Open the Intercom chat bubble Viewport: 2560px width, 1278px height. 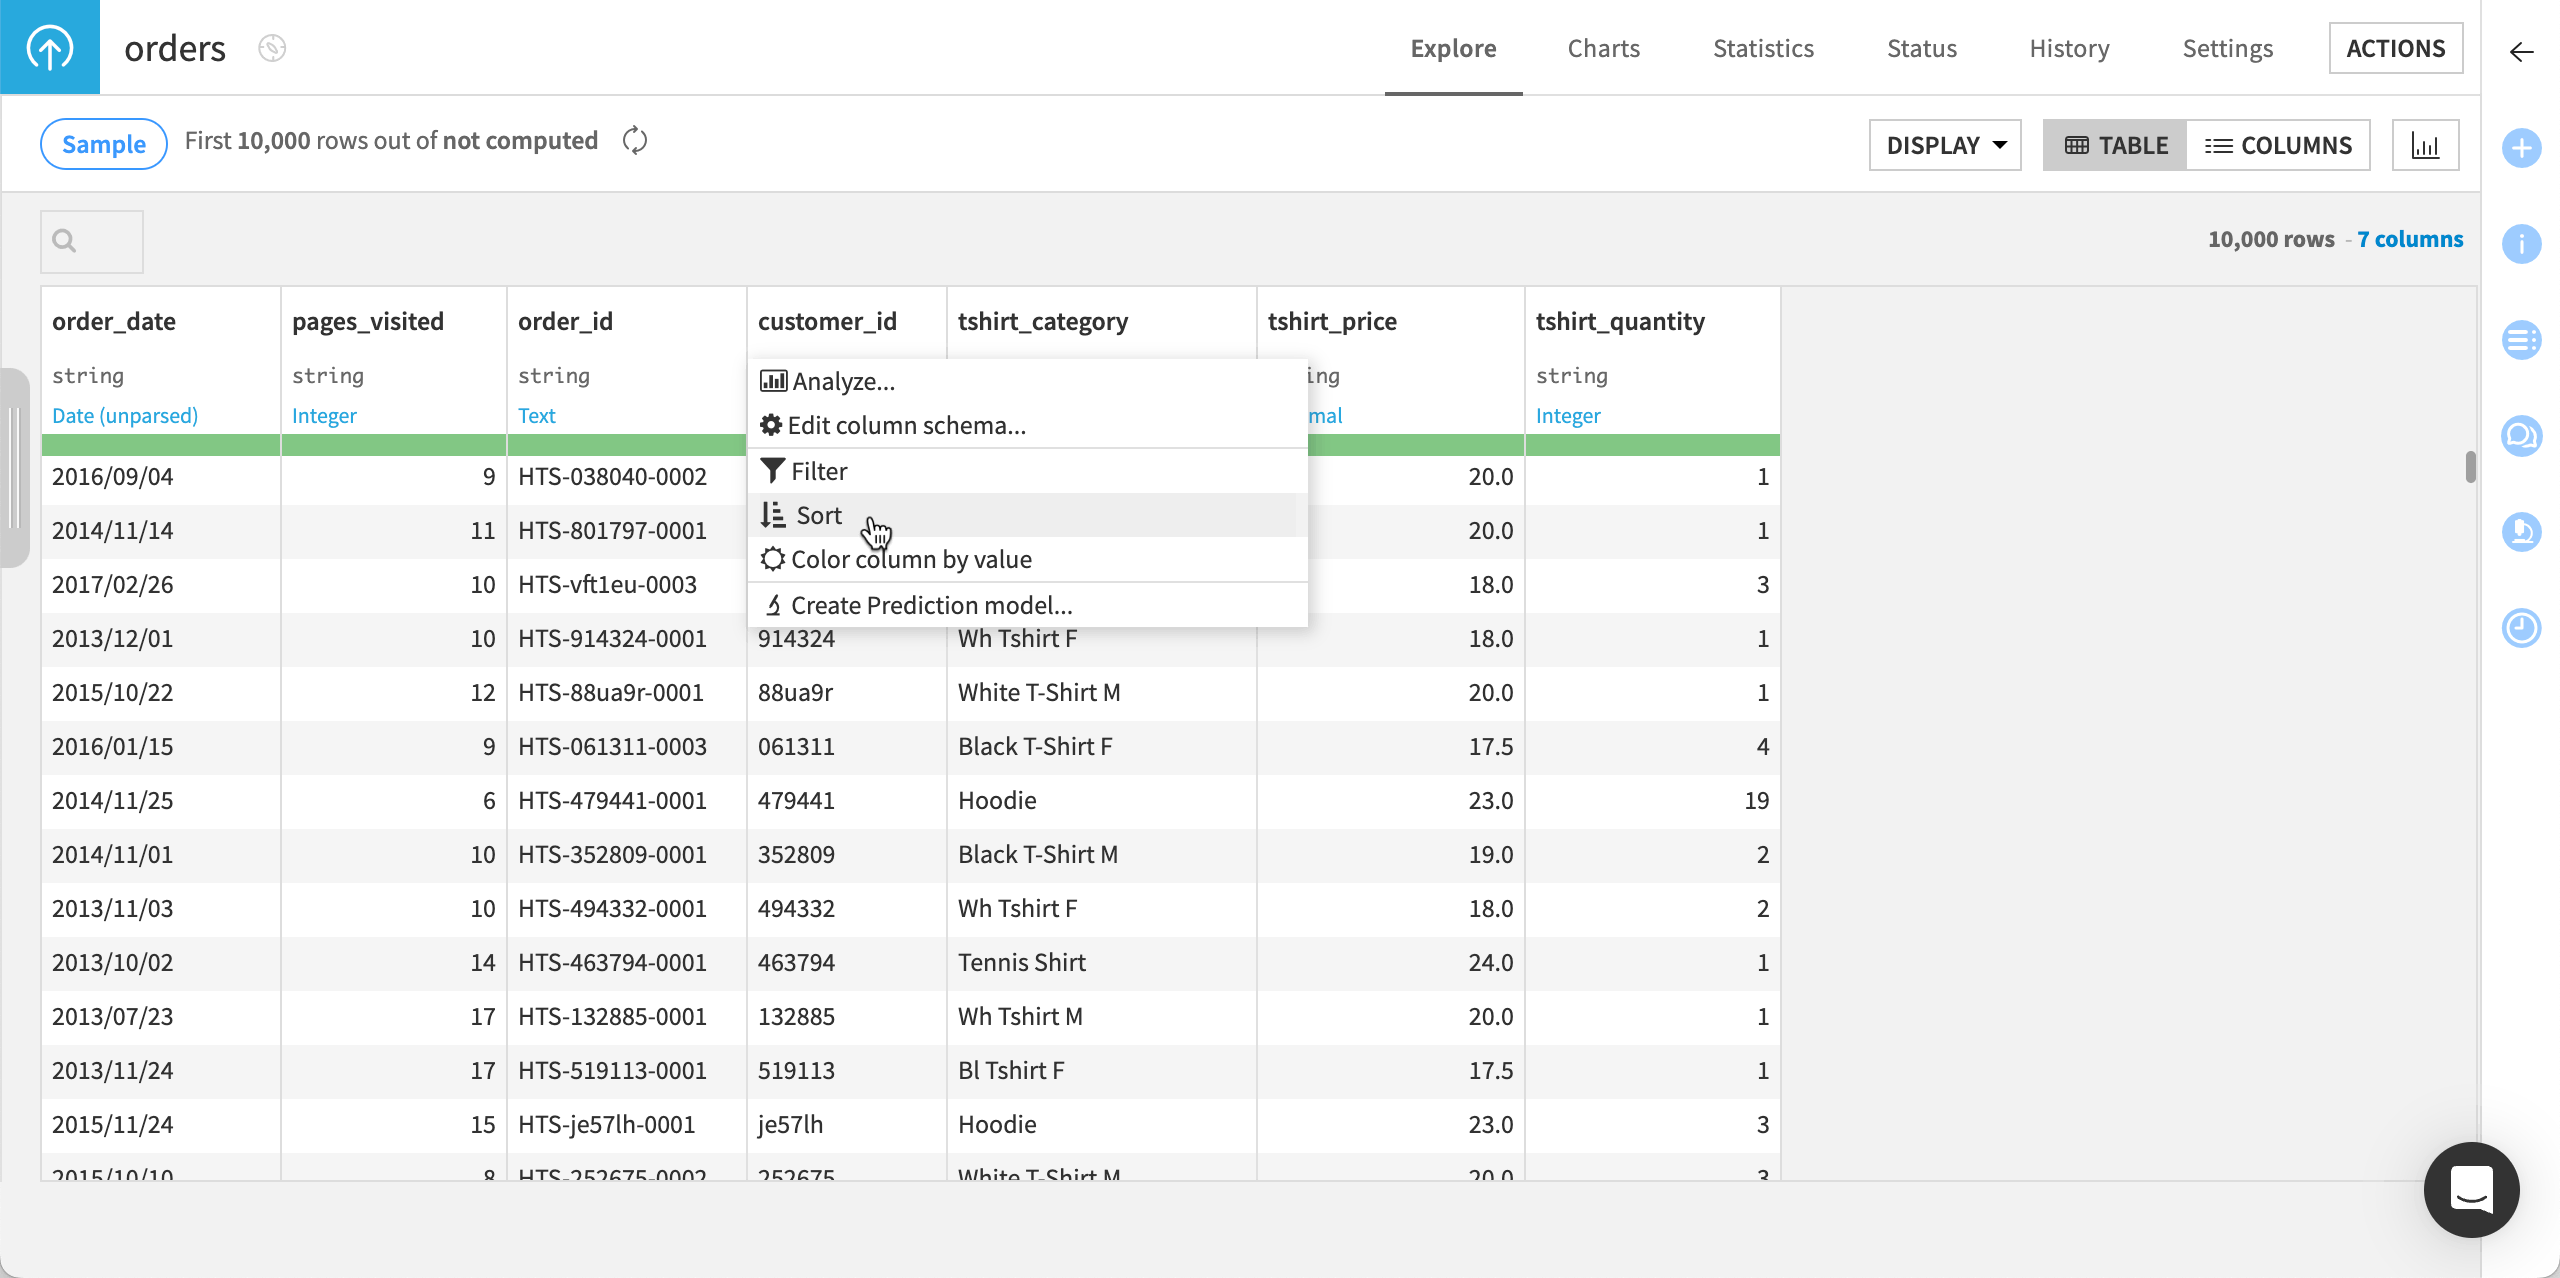[x=2471, y=1190]
